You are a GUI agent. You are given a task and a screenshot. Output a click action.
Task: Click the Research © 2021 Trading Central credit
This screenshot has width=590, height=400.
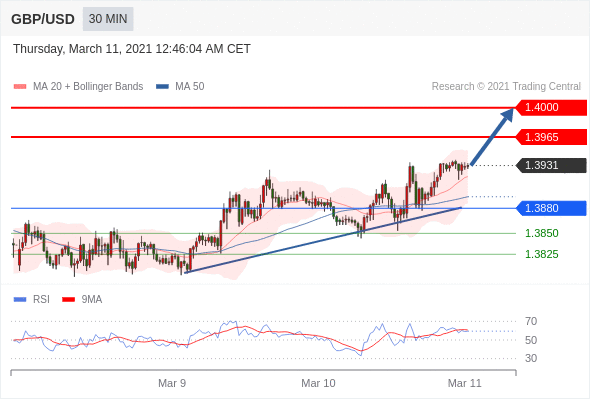[506, 87]
